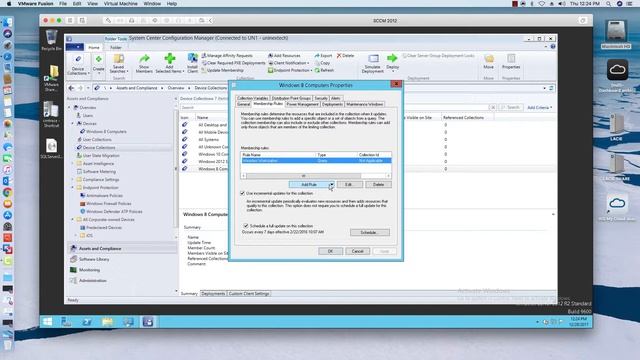This screenshot has width=640, height=360.
Task: Click the Show Members ribbon icon
Action: tap(144, 59)
